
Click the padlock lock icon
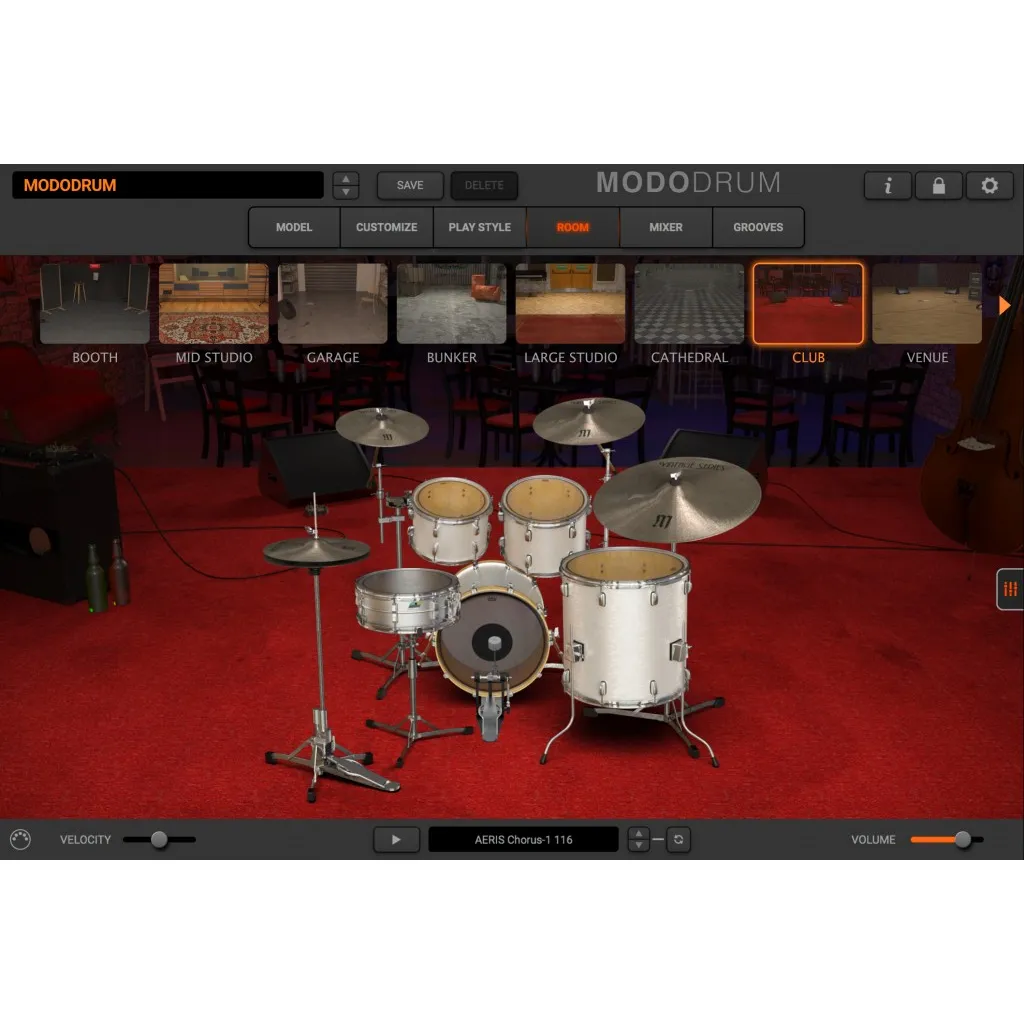[938, 186]
